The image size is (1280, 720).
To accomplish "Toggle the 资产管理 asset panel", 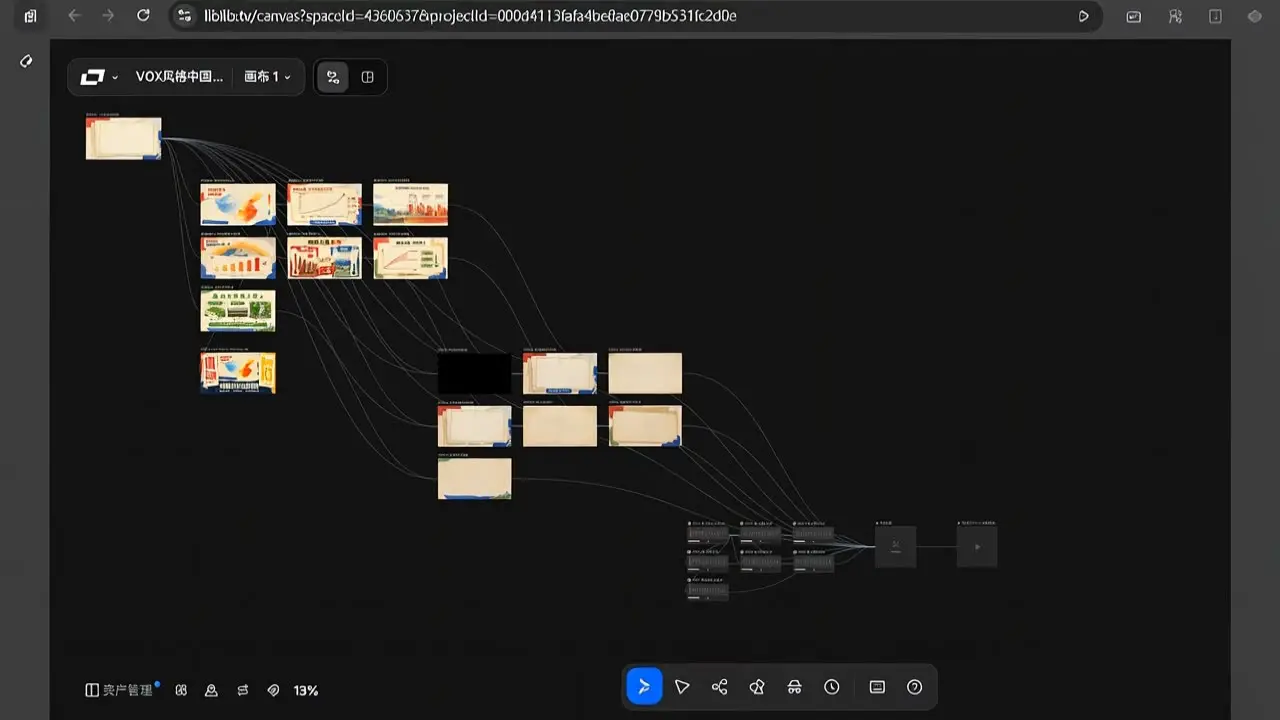I will 120,690.
